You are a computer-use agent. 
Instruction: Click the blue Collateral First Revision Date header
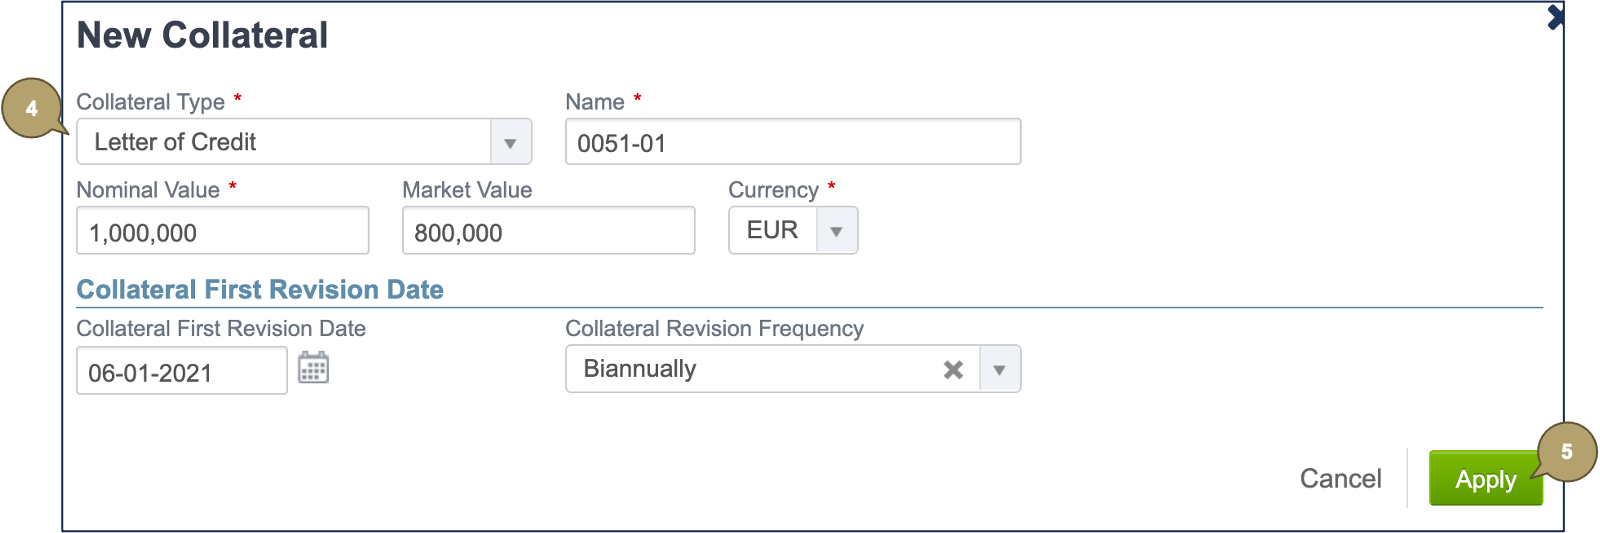[x=260, y=290]
